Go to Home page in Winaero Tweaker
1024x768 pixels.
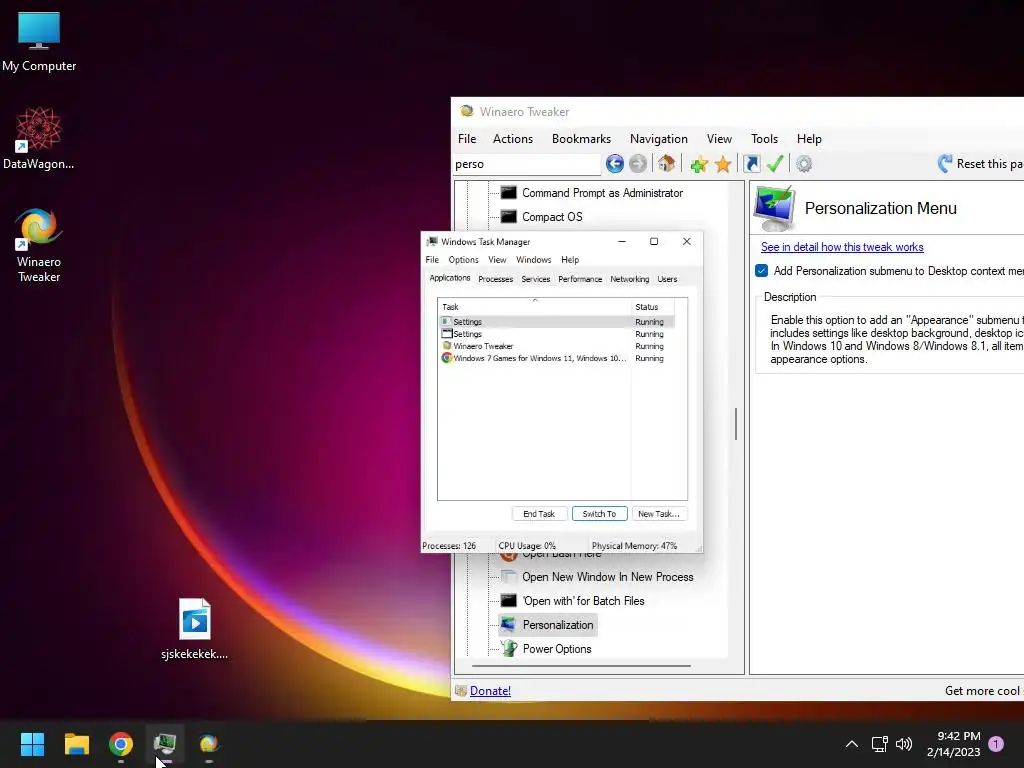666,163
